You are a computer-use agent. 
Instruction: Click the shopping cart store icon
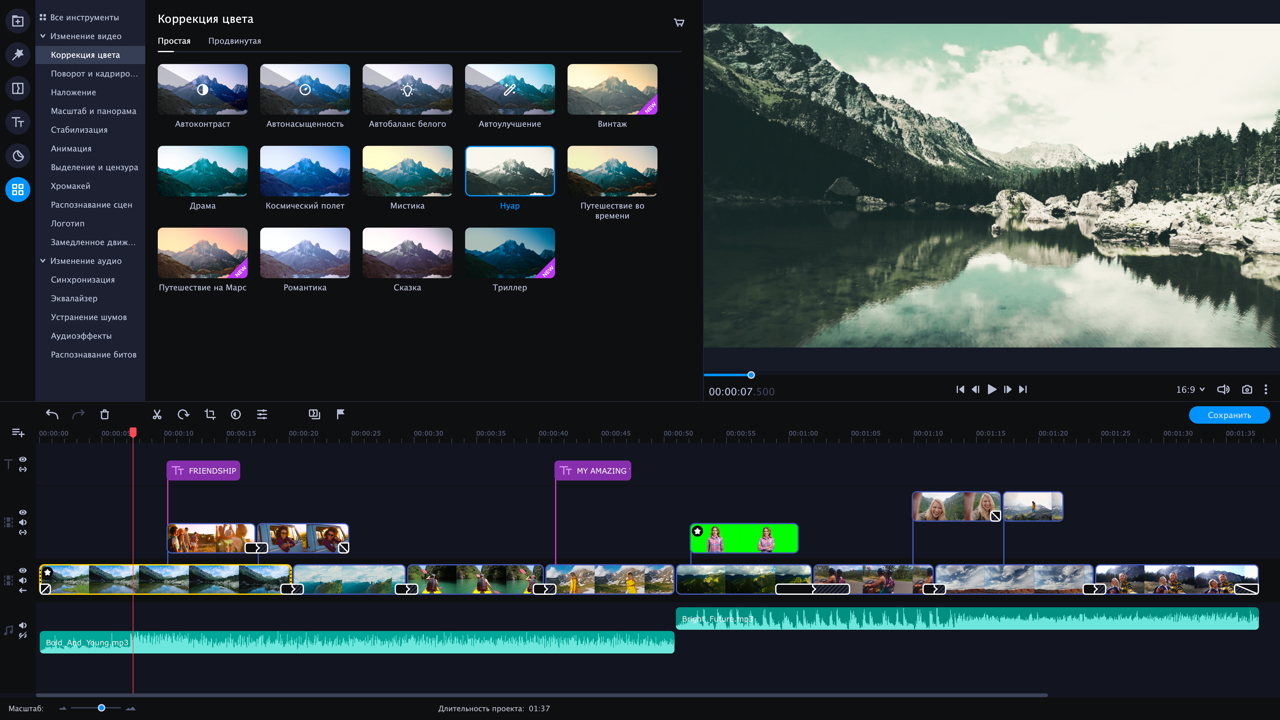679,22
